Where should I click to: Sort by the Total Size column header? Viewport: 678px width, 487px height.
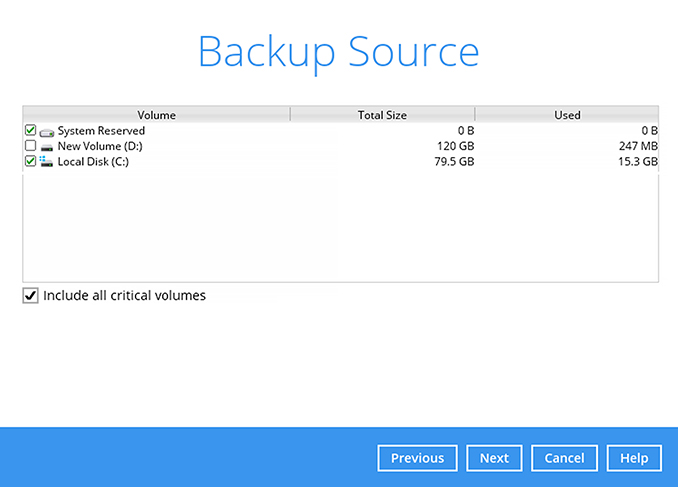[382, 115]
